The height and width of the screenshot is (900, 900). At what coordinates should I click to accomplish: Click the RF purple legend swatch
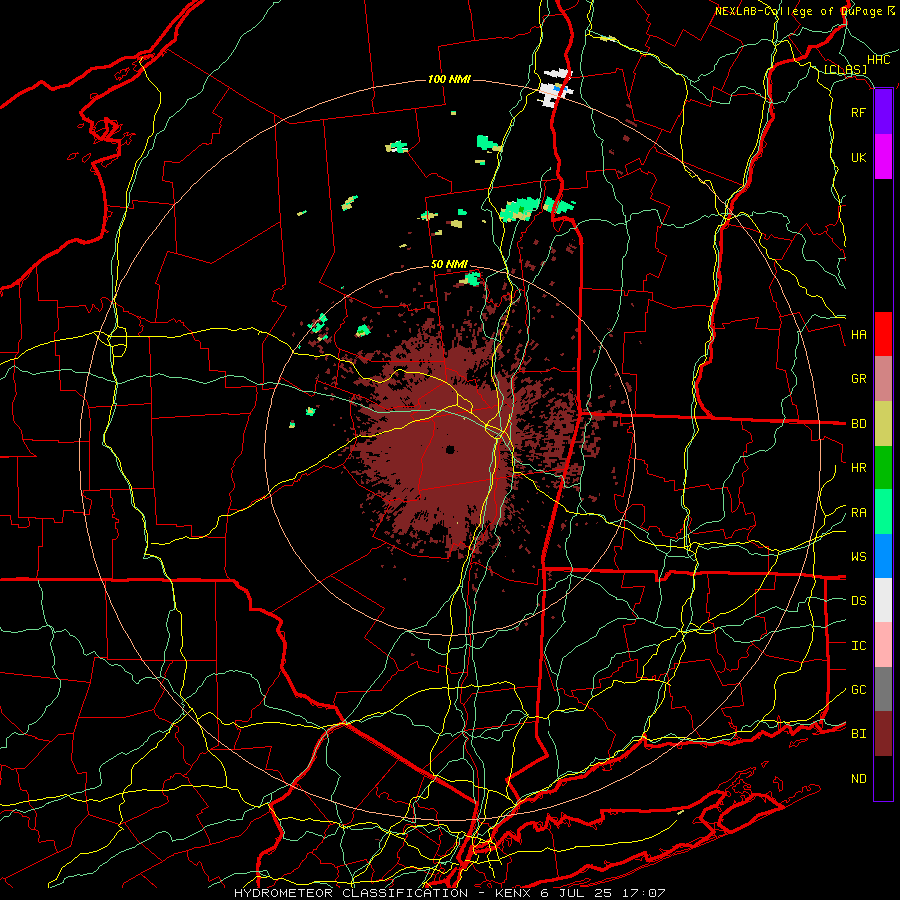883,112
